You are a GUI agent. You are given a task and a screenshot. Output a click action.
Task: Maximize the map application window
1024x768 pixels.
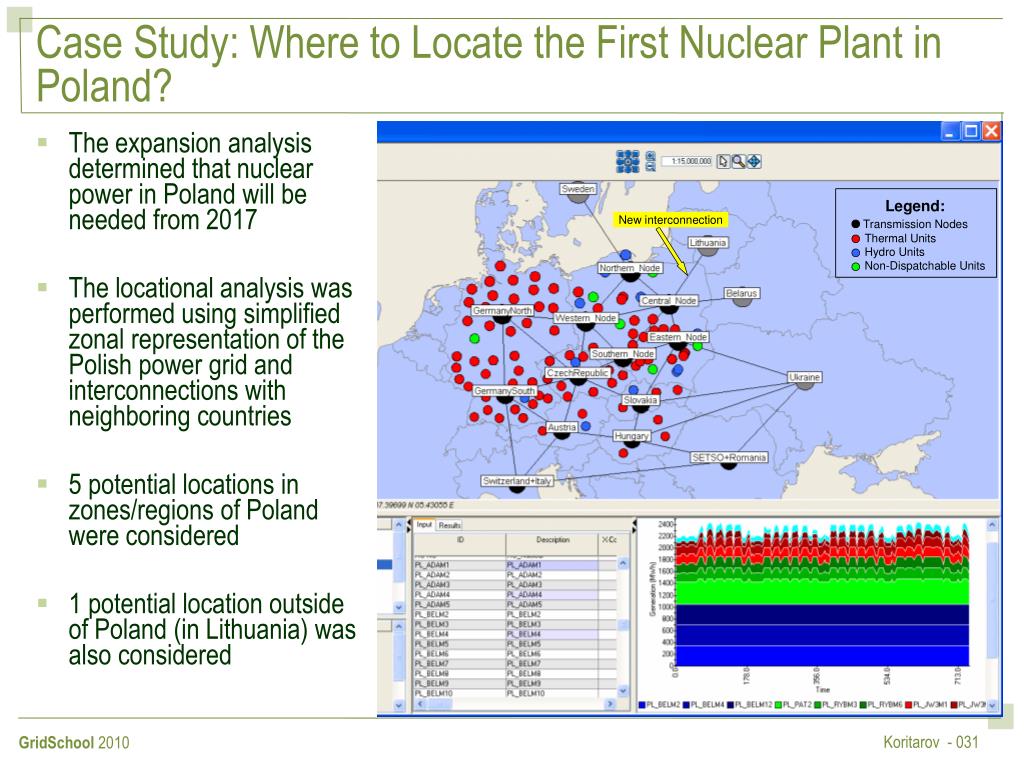(971, 131)
